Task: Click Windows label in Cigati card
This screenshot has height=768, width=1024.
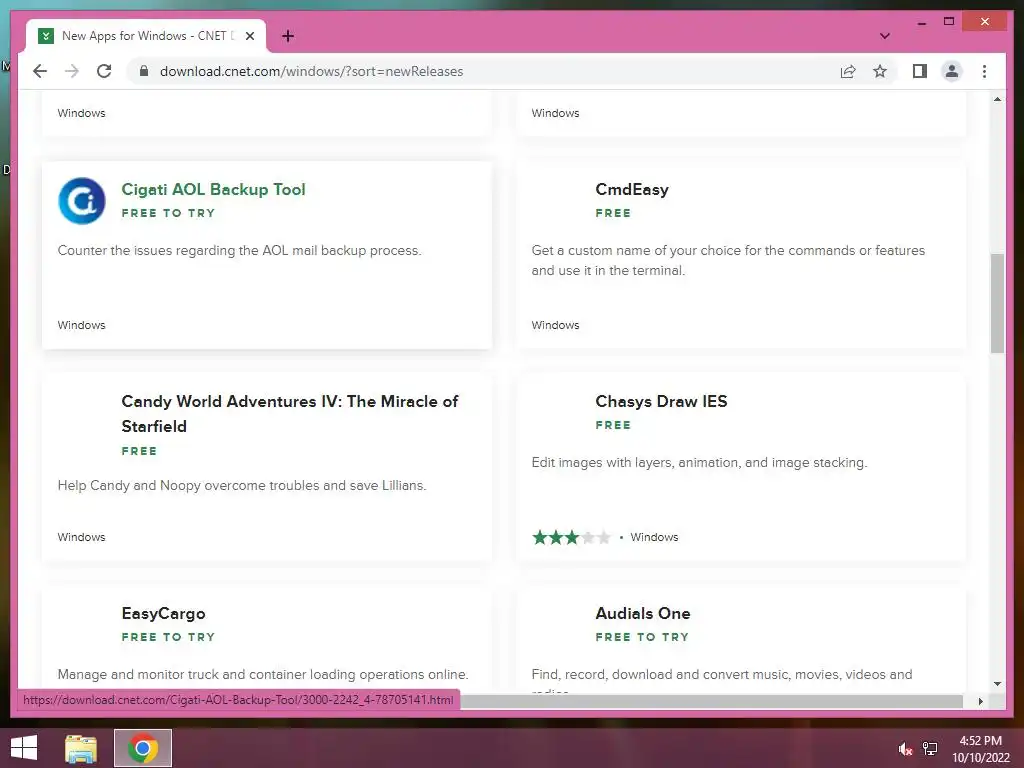Action: pos(81,325)
